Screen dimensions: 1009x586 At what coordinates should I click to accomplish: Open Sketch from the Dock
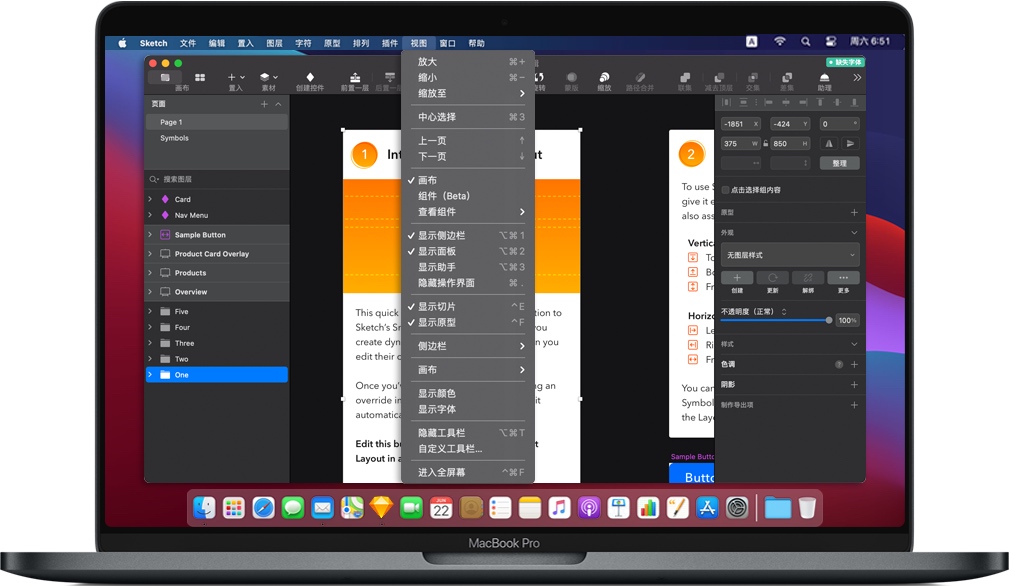pyautogui.click(x=381, y=508)
